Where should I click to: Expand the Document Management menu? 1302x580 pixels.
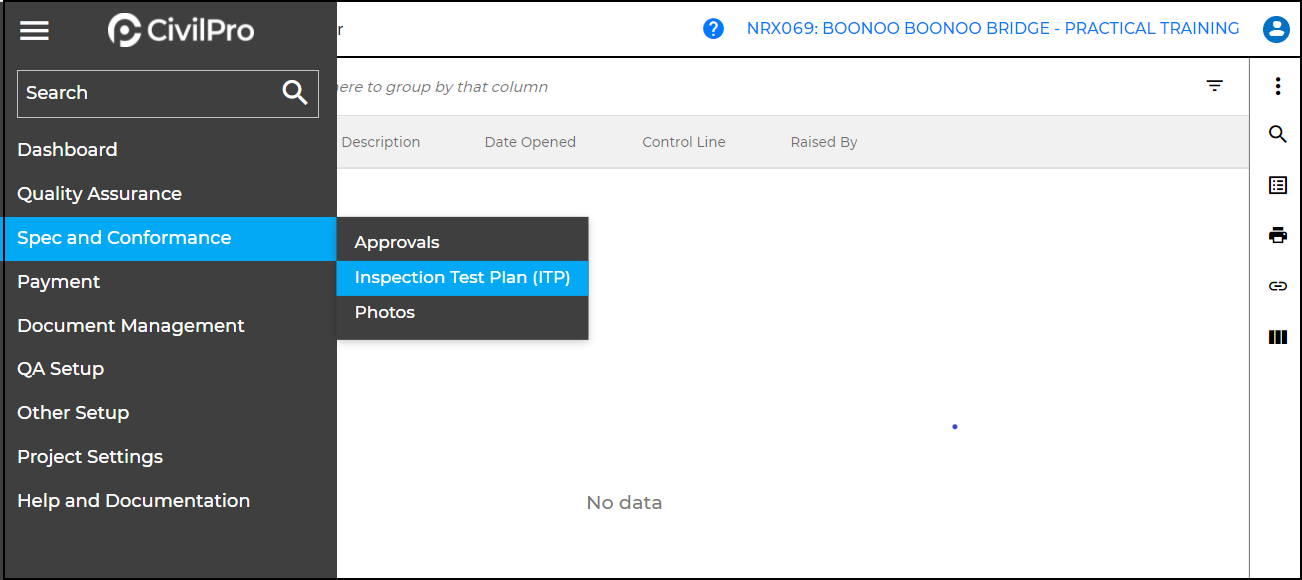pos(131,326)
